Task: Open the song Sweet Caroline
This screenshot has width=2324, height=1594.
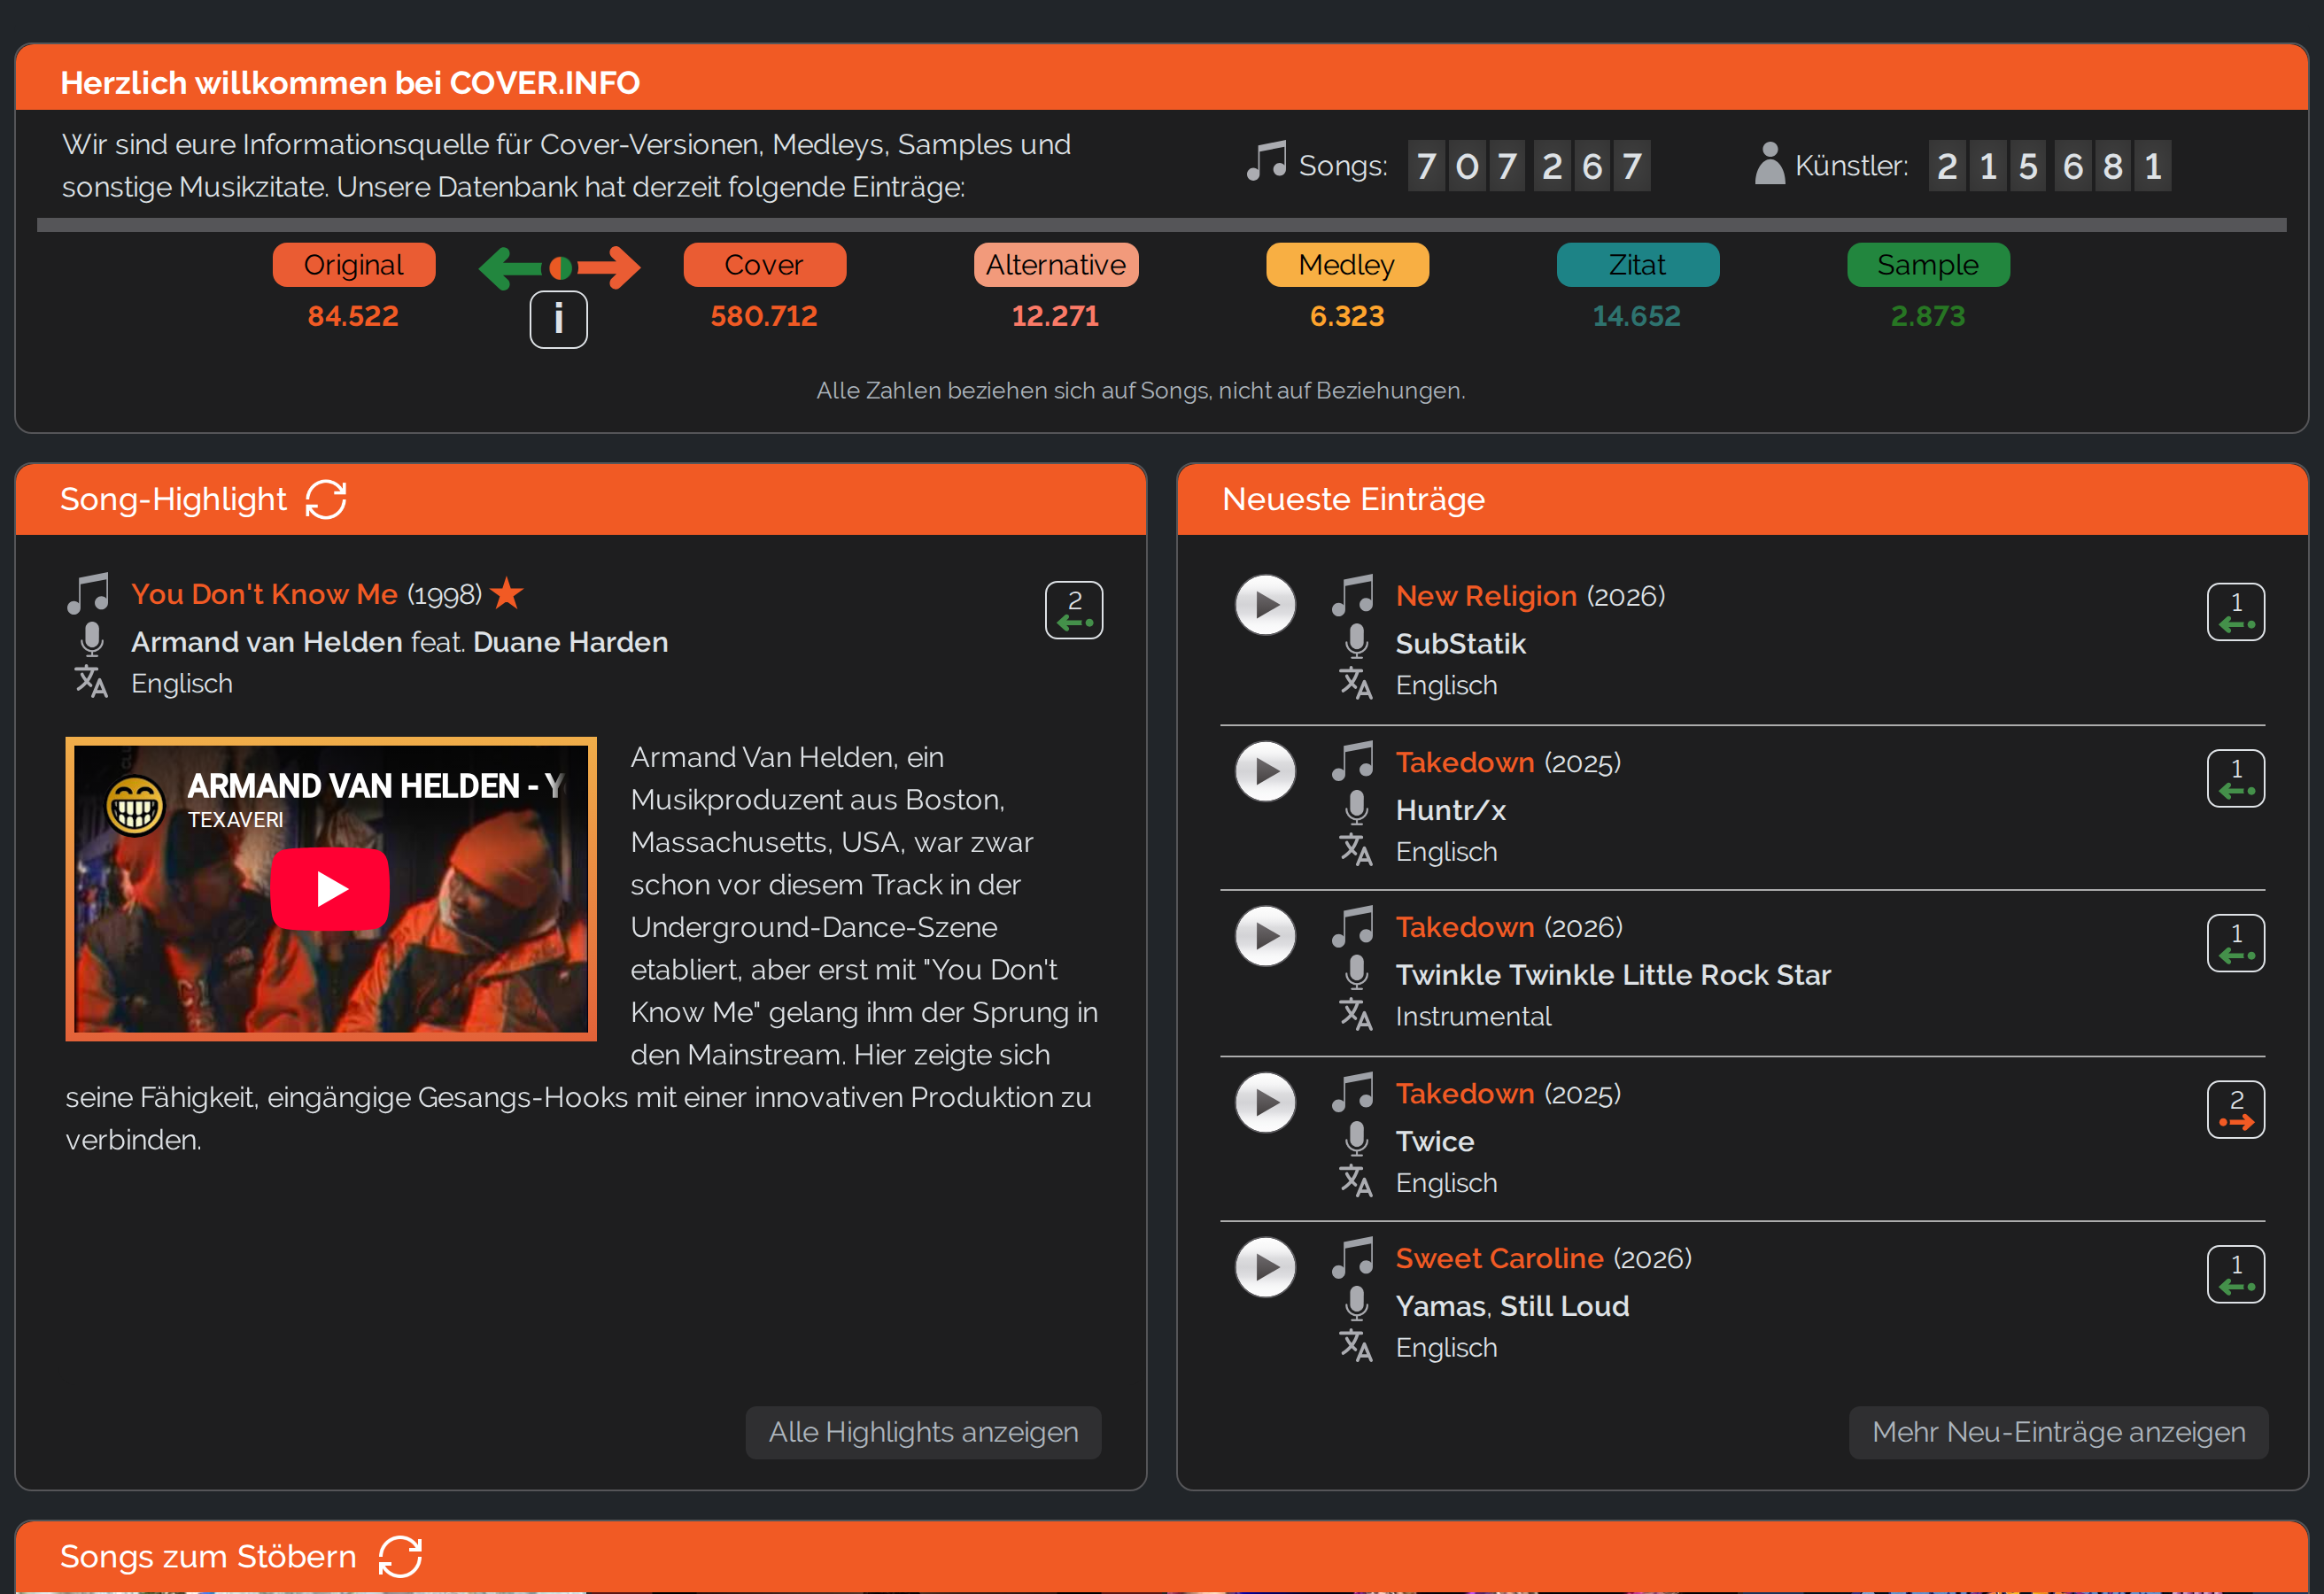Action: [1500, 1259]
